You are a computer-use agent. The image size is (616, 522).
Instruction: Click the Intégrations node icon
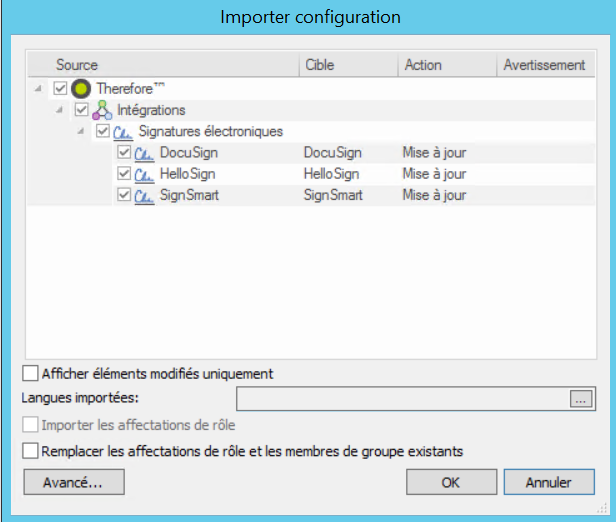tap(102, 110)
